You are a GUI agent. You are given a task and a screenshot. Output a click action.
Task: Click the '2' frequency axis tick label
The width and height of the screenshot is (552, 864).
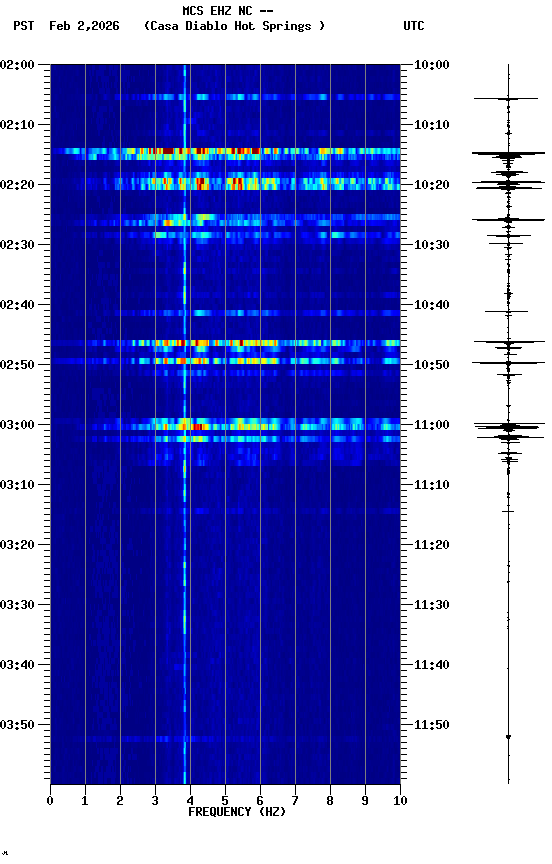click(x=120, y=801)
